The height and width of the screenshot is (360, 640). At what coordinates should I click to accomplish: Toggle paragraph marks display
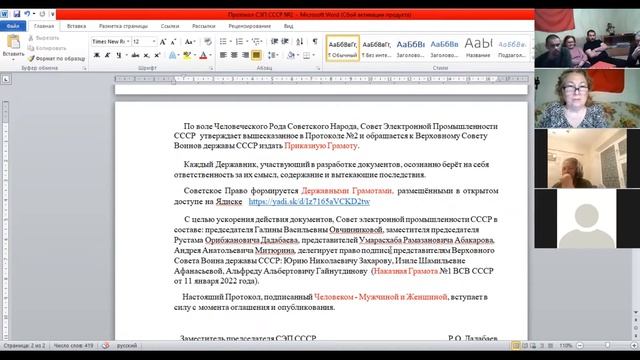pyautogui.click(x=315, y=42)
